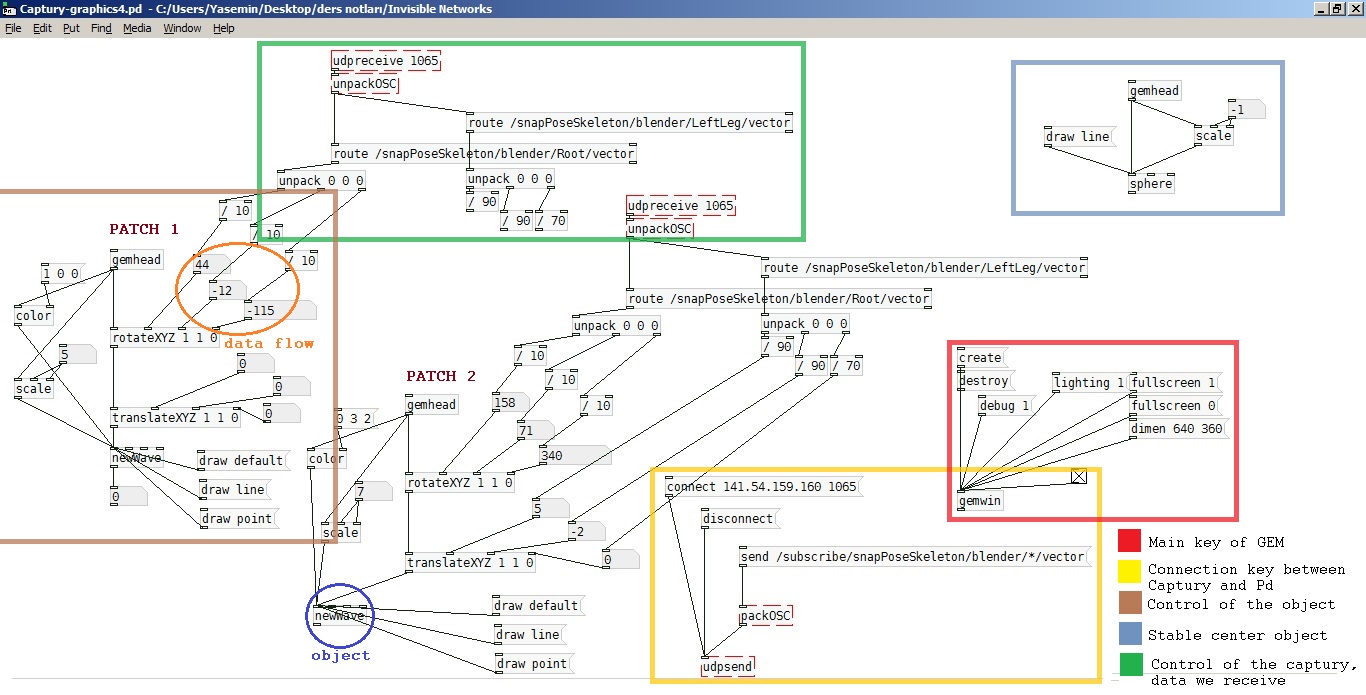Toggle the crossed checkbox connected to gemwin

click(1079, 477)
